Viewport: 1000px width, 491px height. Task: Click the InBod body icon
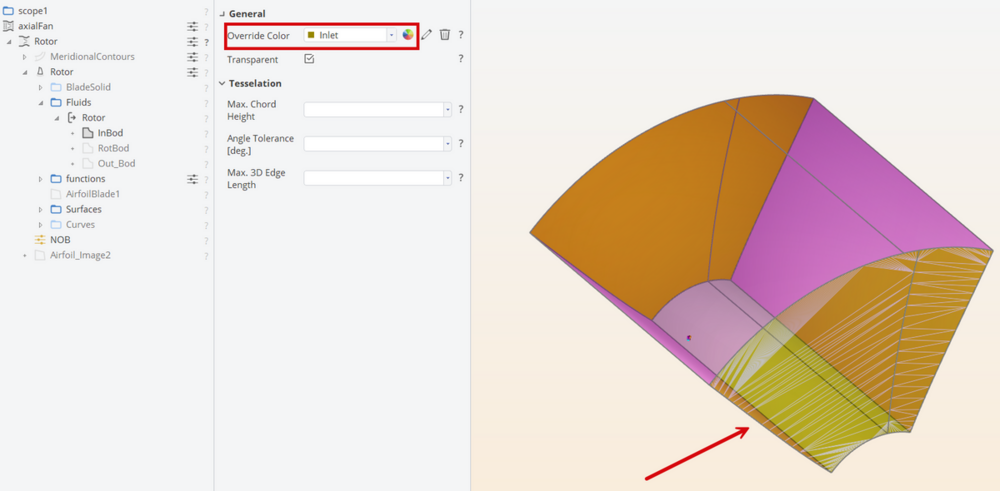tap(87, 133)
